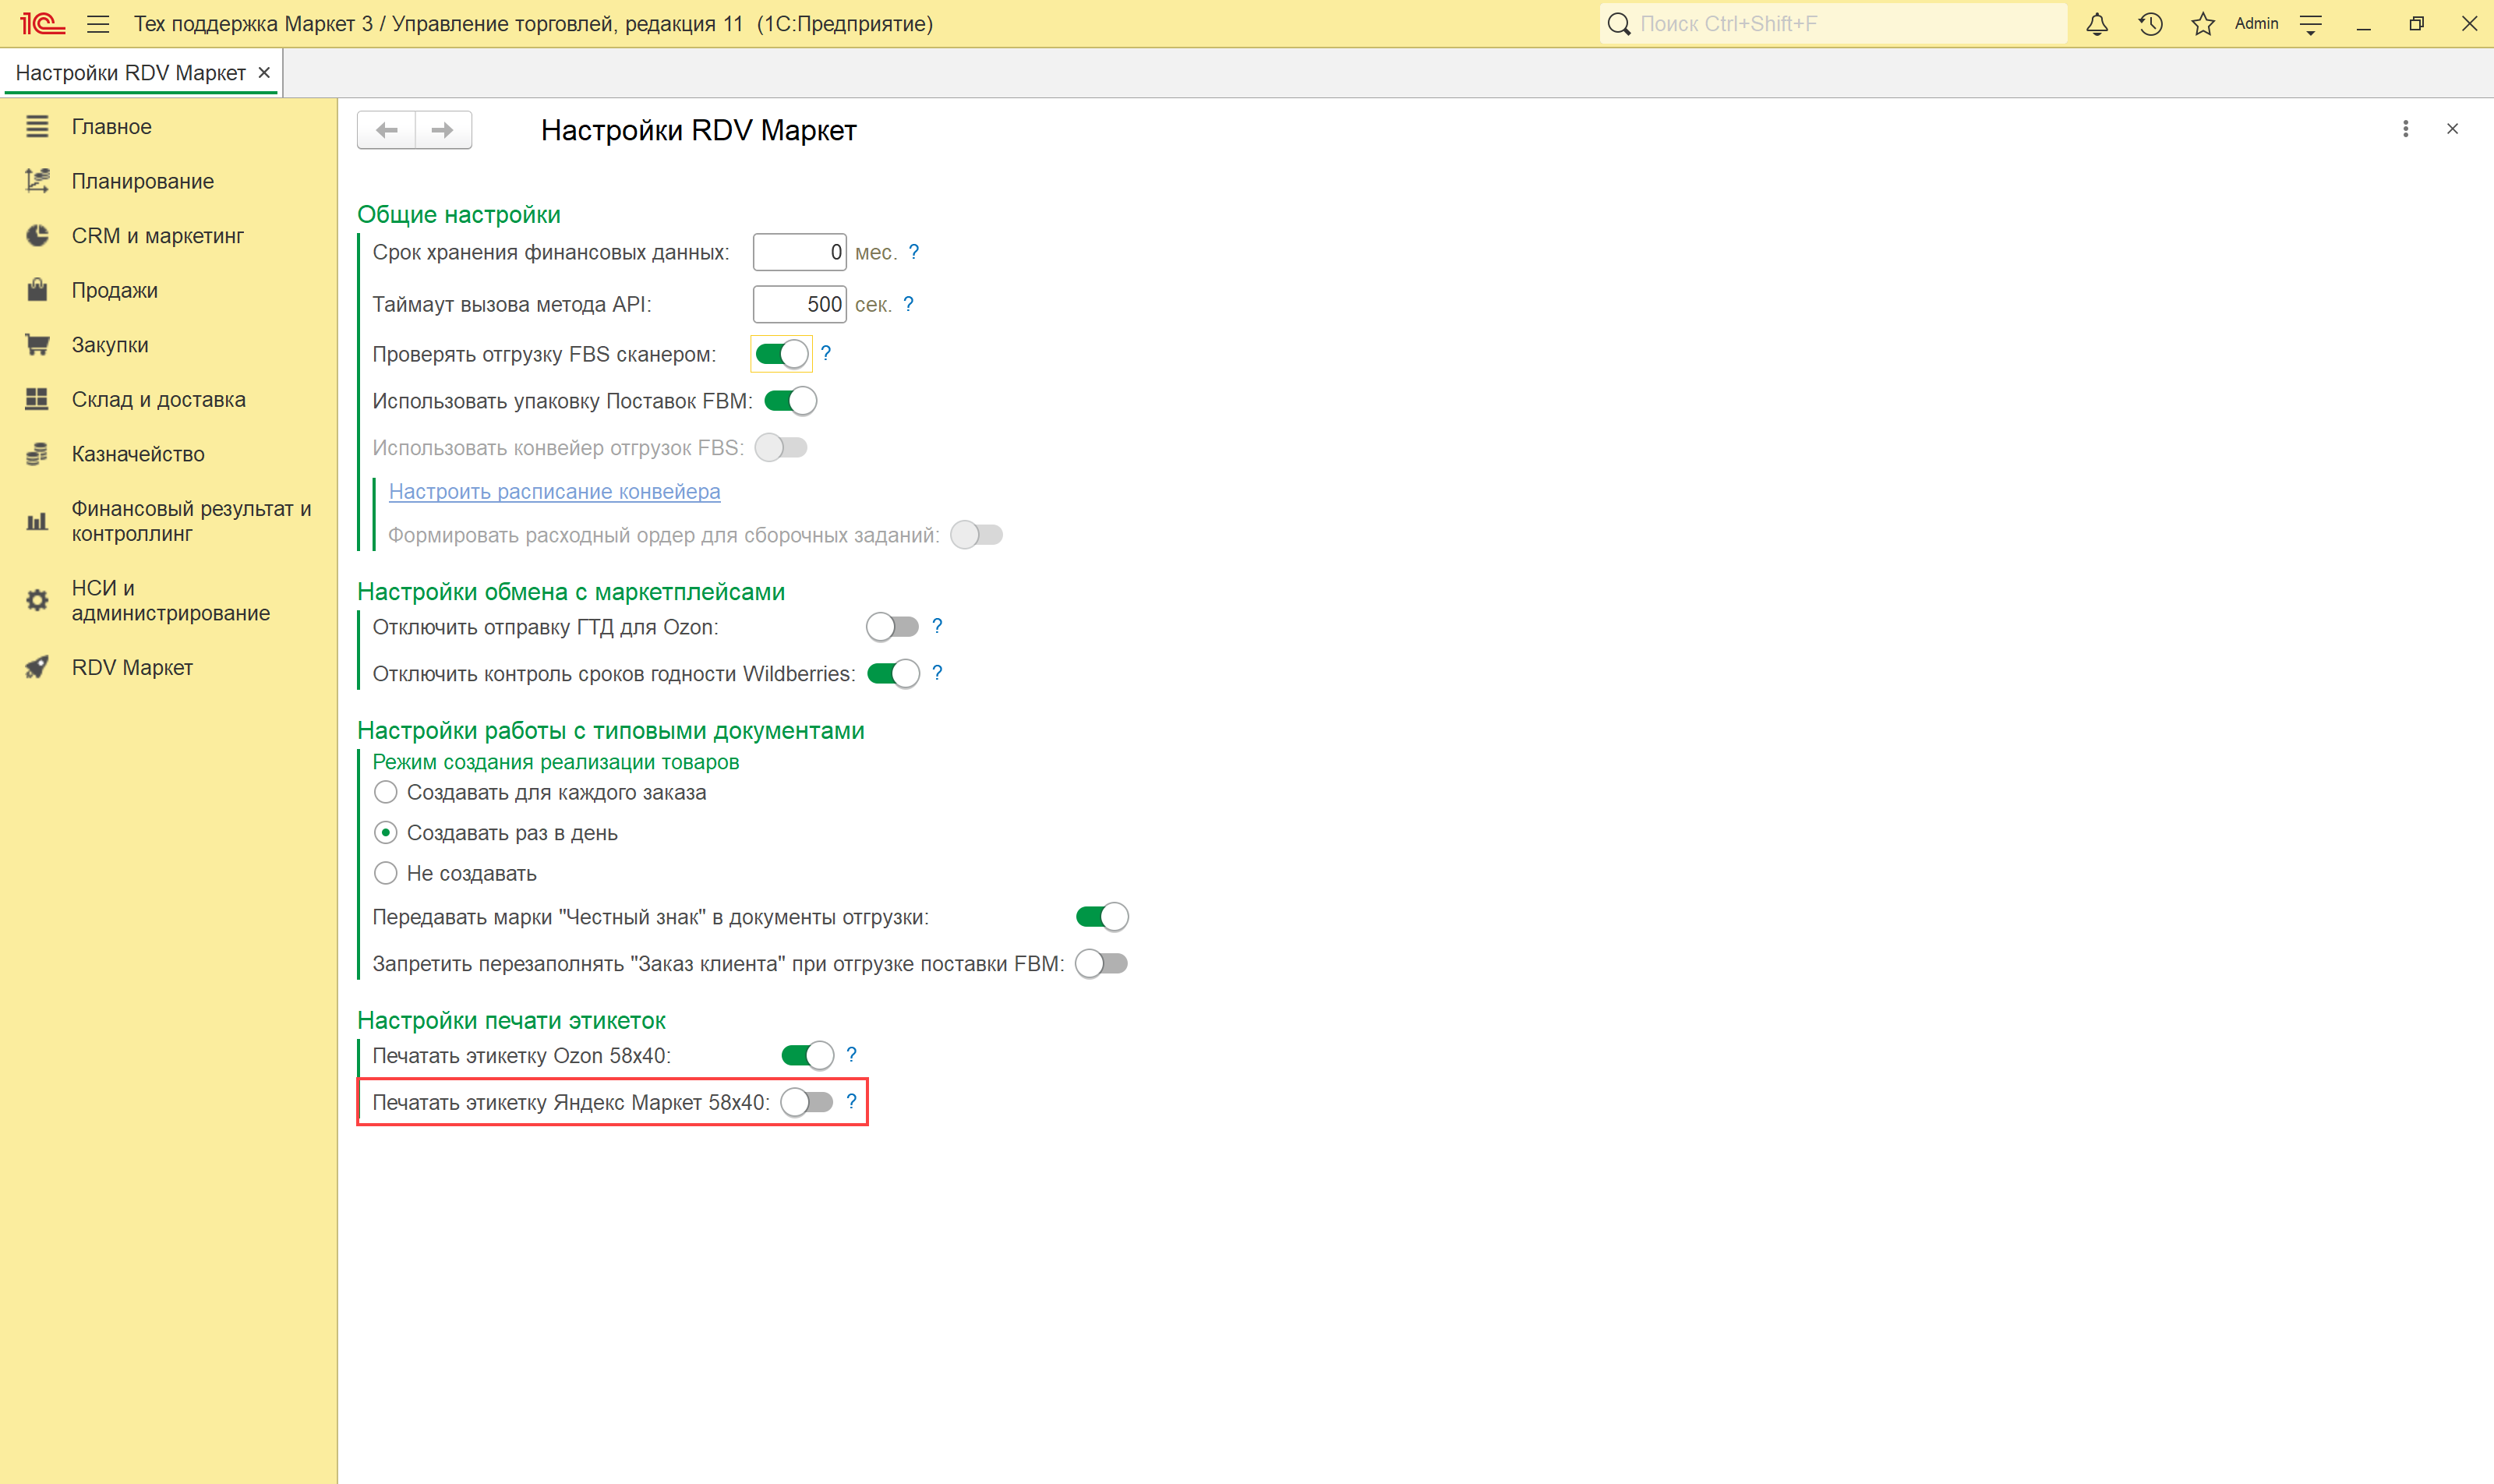Toggle Проверять отгрузку FBS сканером switch

coord(781,354)
